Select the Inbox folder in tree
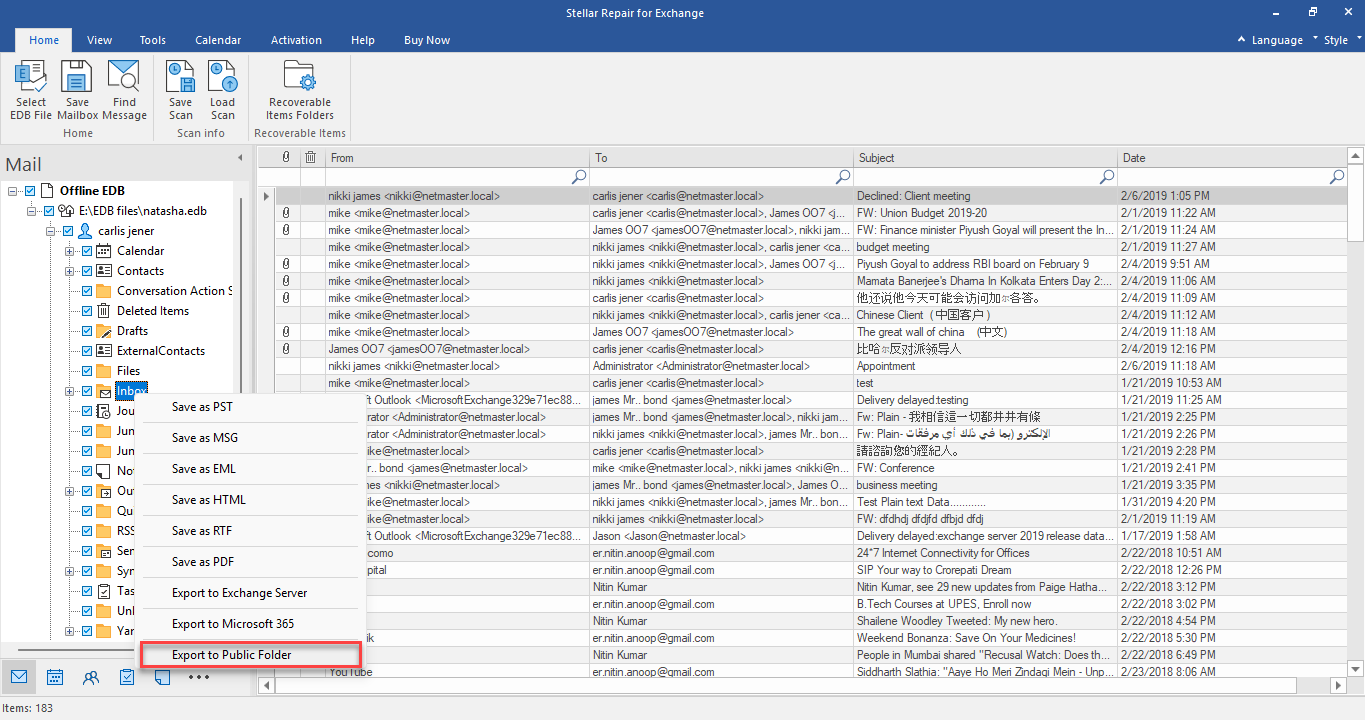1365x720 pixels. [x=131, y=391]
